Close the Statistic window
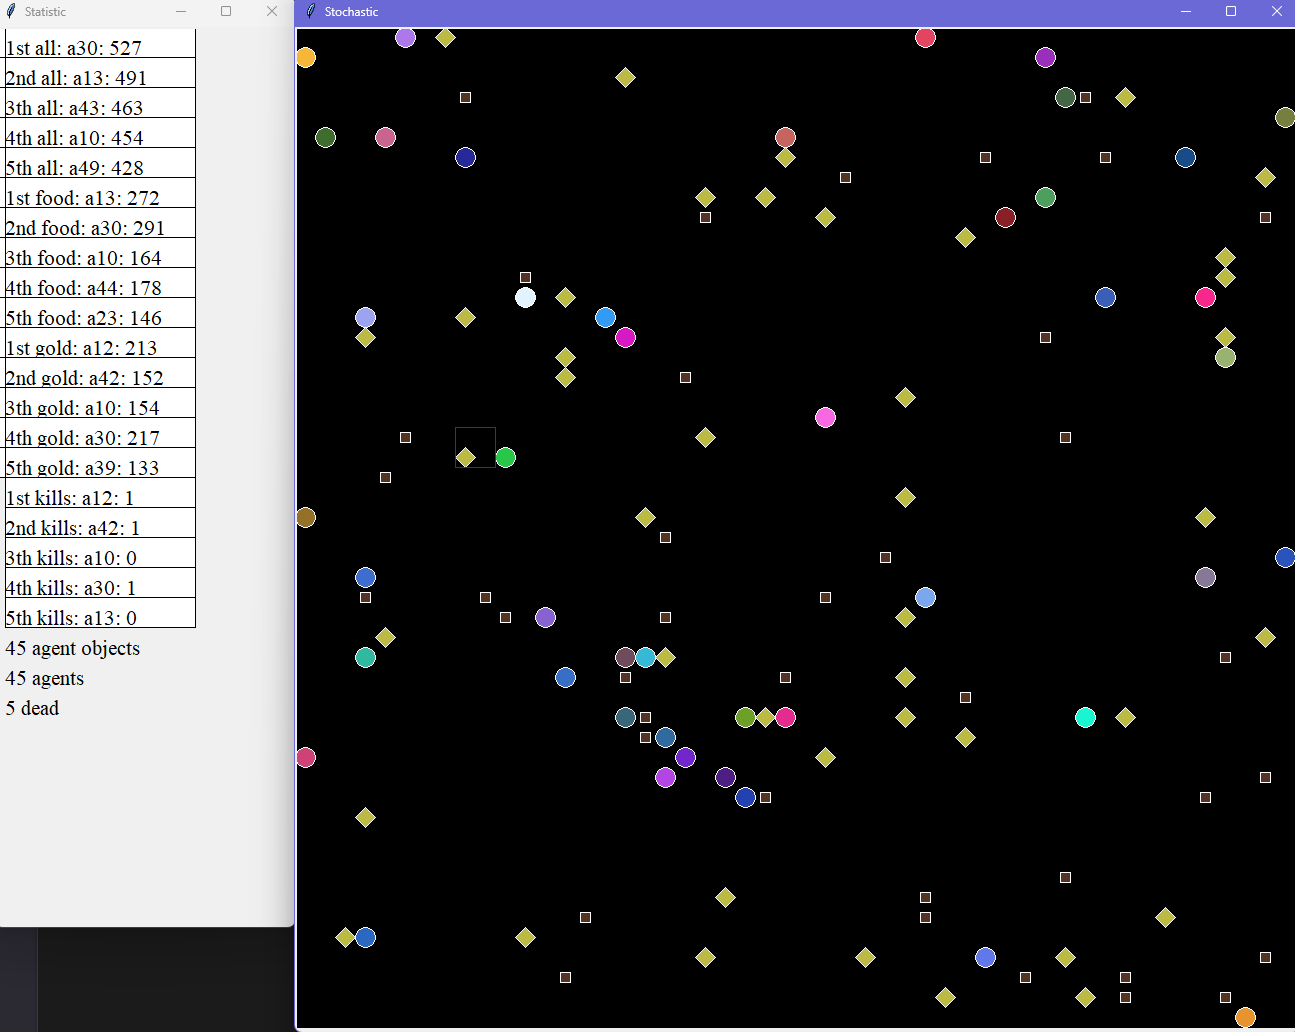This screenshot has height=1032, width=1295. click(x=272, y=11)
